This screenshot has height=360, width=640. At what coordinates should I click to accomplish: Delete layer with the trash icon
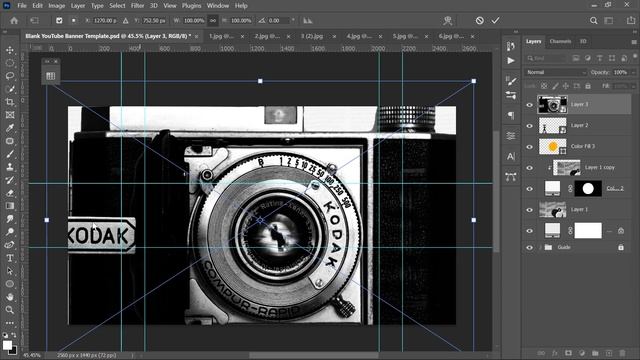622,353
